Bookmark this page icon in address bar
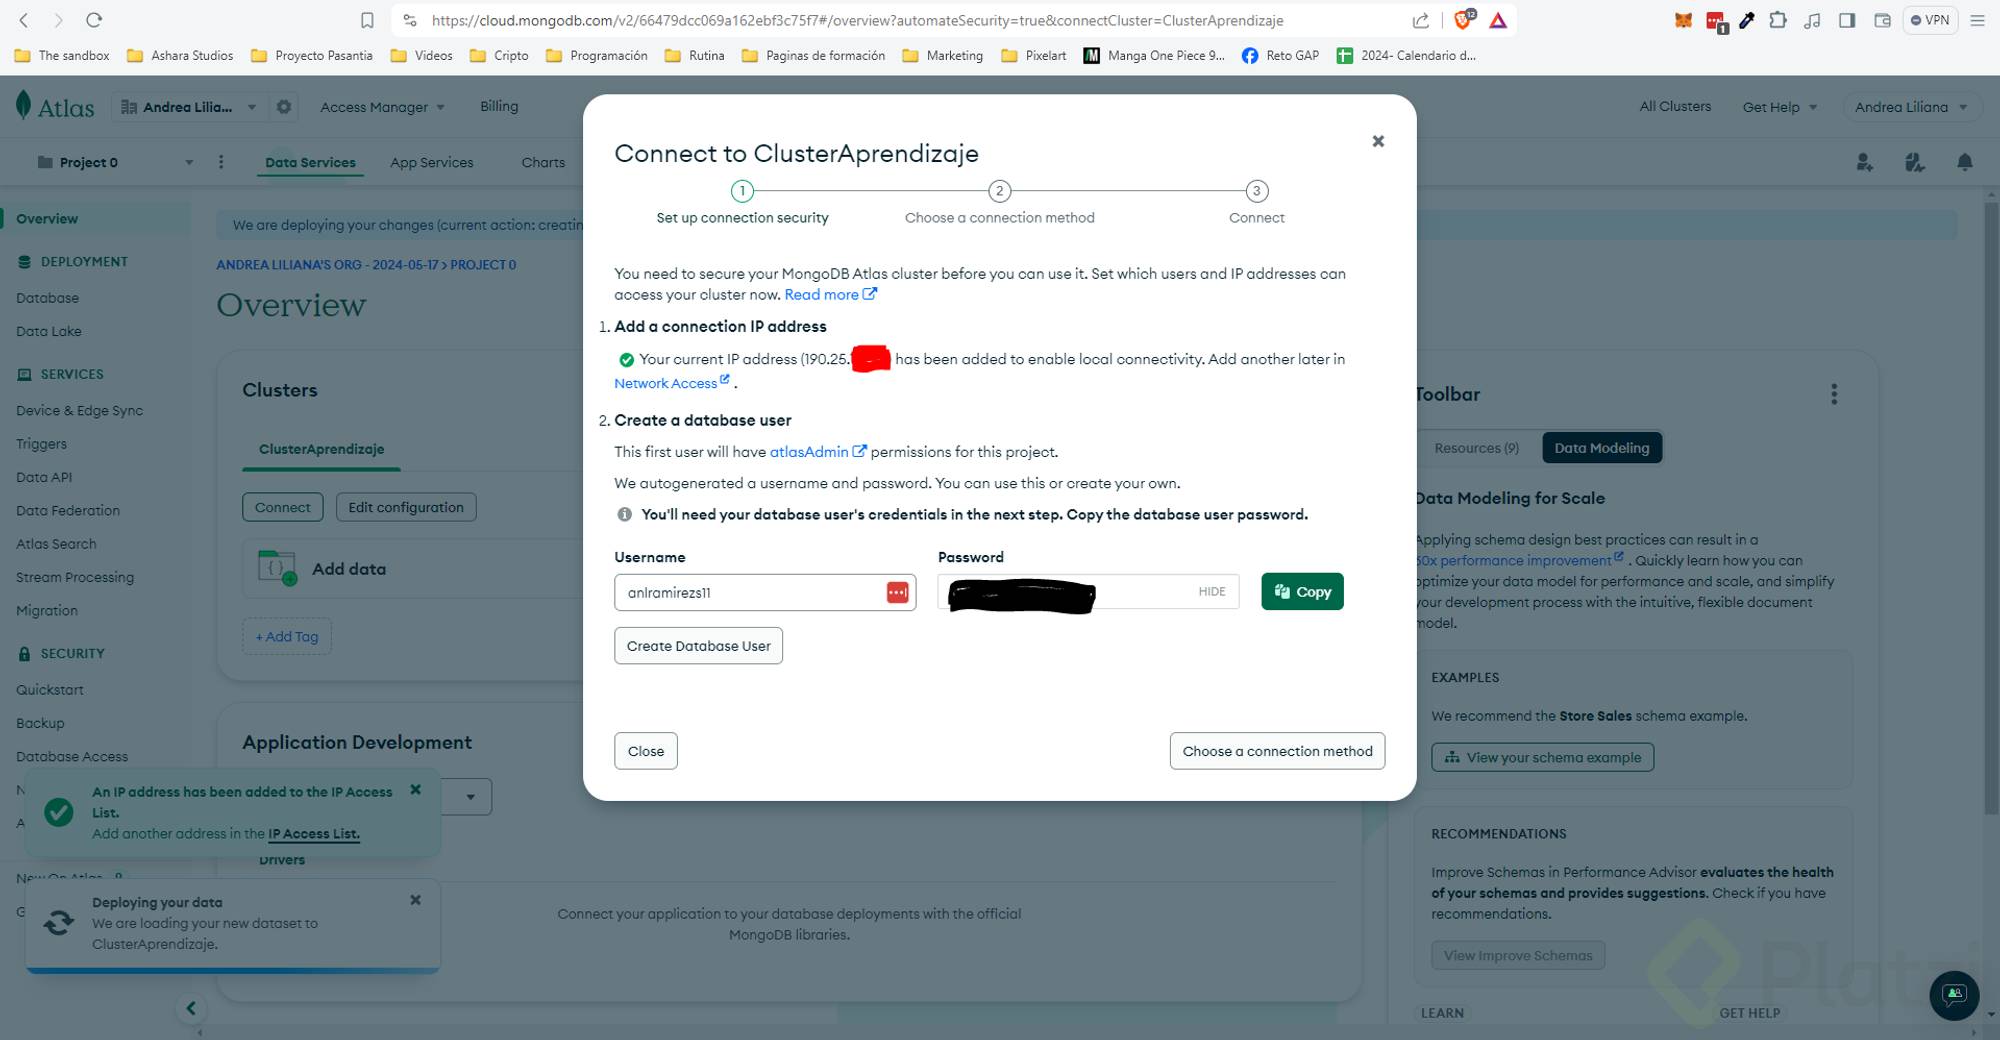The height and width of the screenshot is (1040, 2000). point(367,20)
